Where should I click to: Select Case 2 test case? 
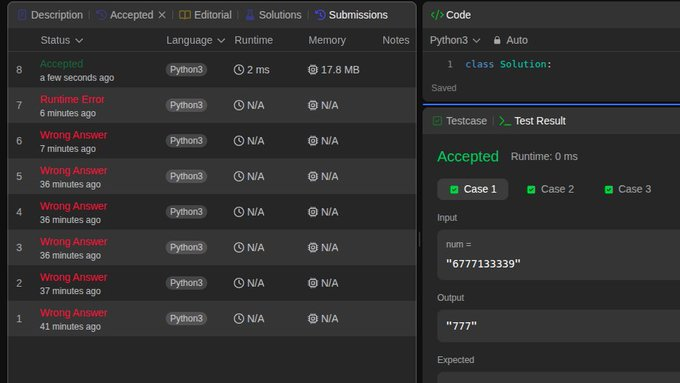(550, 189)
